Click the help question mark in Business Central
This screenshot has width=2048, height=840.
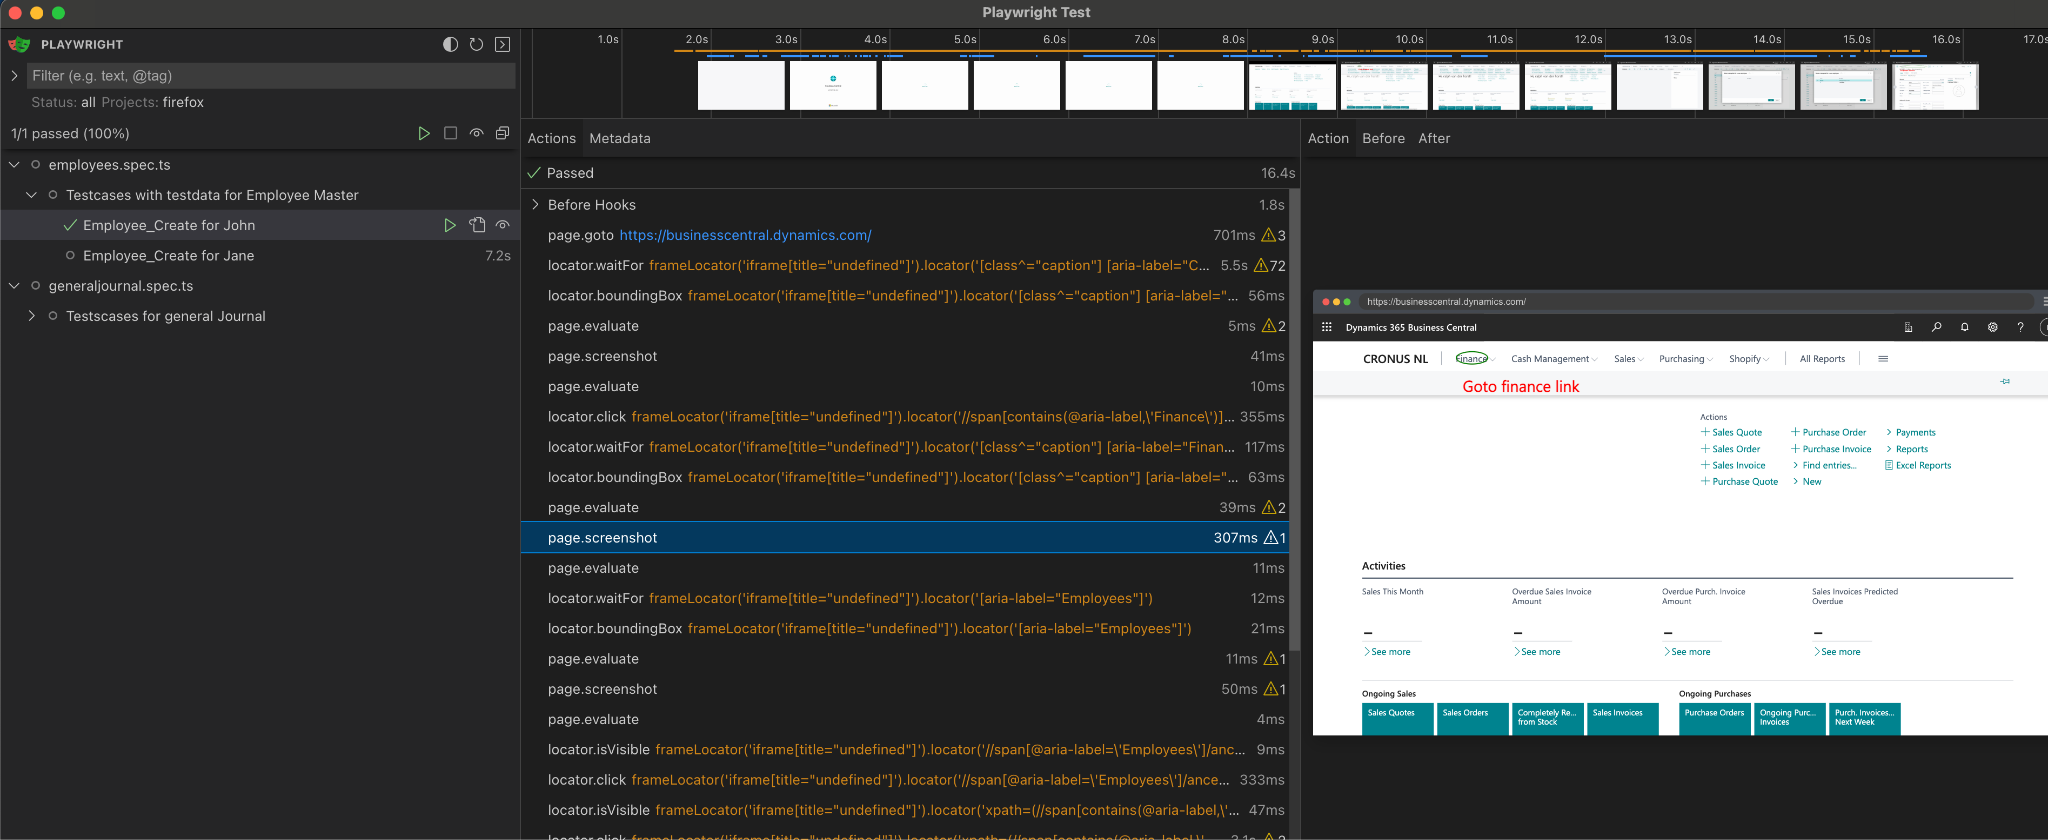pyautogui.click(x=2020, y=327)
